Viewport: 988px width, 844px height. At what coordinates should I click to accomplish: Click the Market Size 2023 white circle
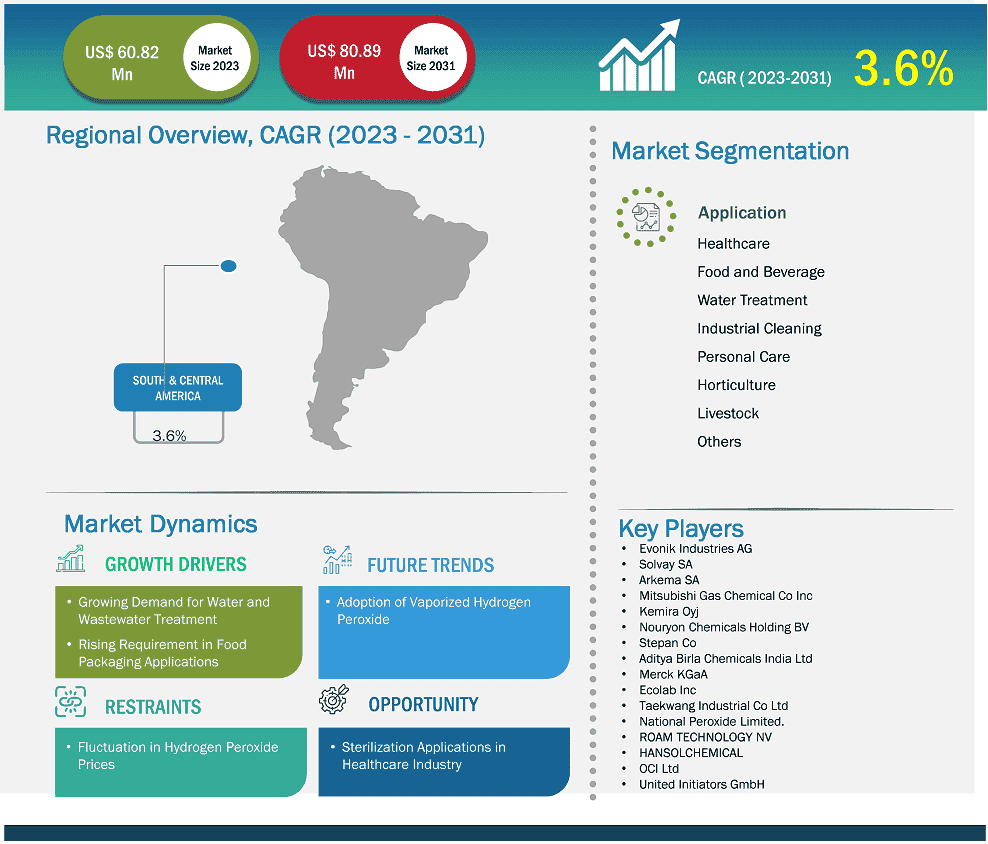[x=214, y=58]
